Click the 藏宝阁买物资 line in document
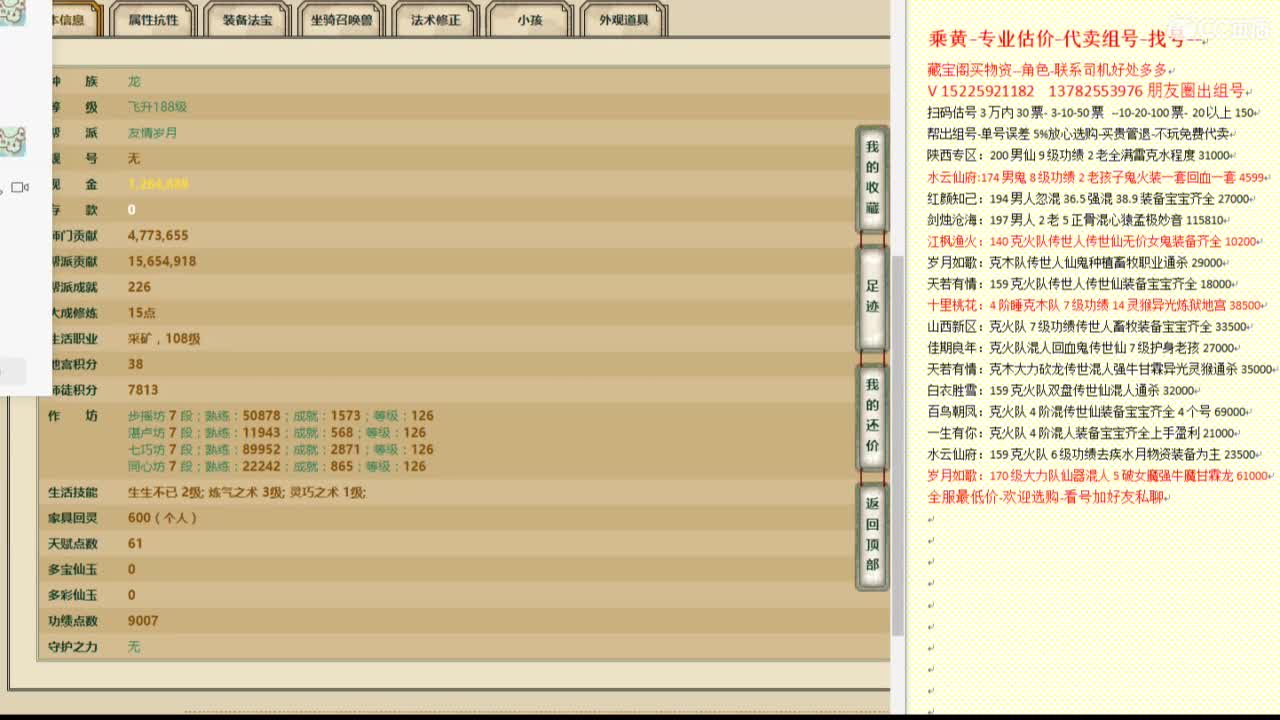The image size is (1280, 720). click(1047, 70)
